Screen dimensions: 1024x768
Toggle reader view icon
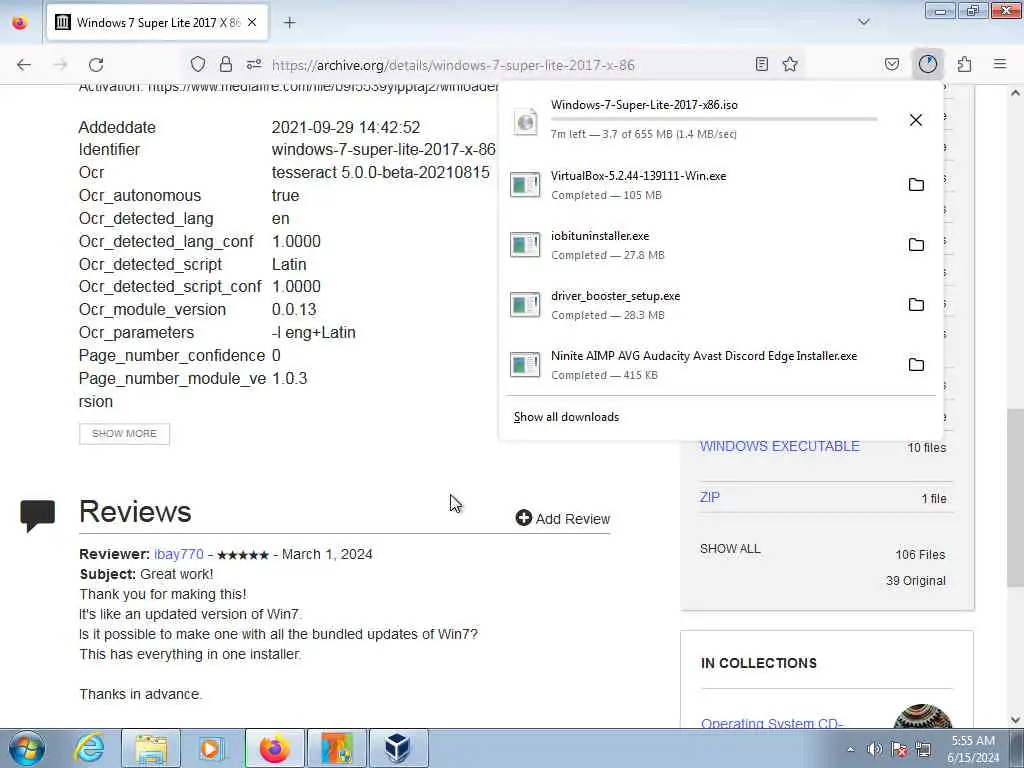pyautogui.click(x=761, y=64)
